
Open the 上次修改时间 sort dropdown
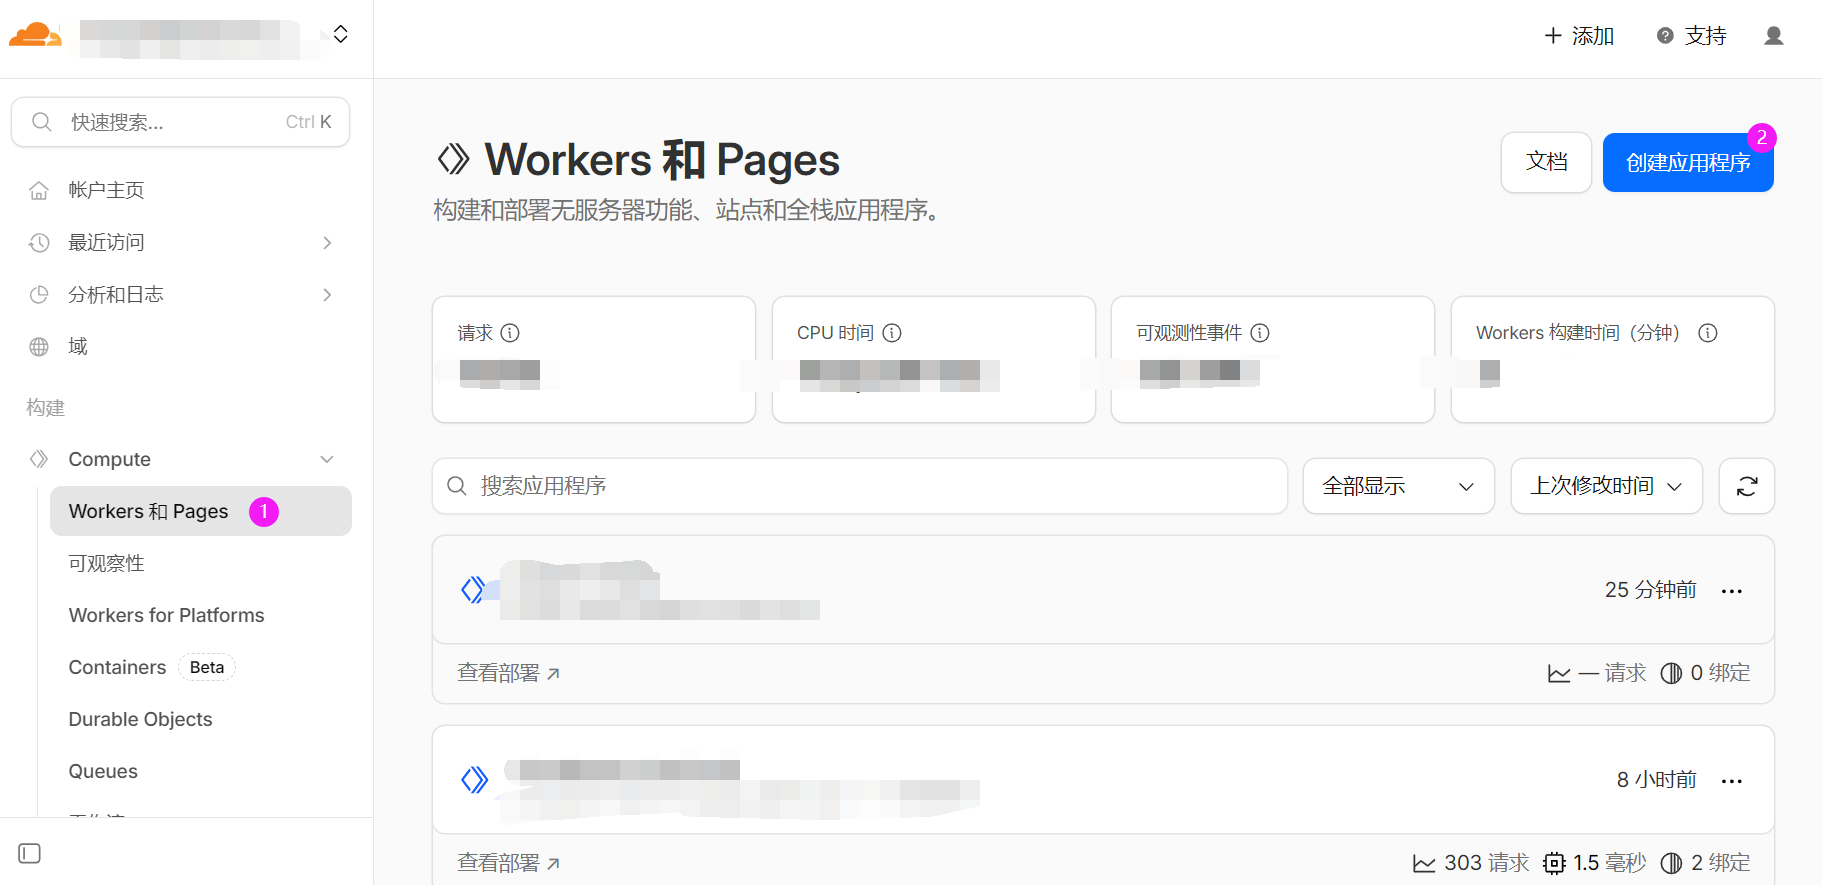[1605, 486]
